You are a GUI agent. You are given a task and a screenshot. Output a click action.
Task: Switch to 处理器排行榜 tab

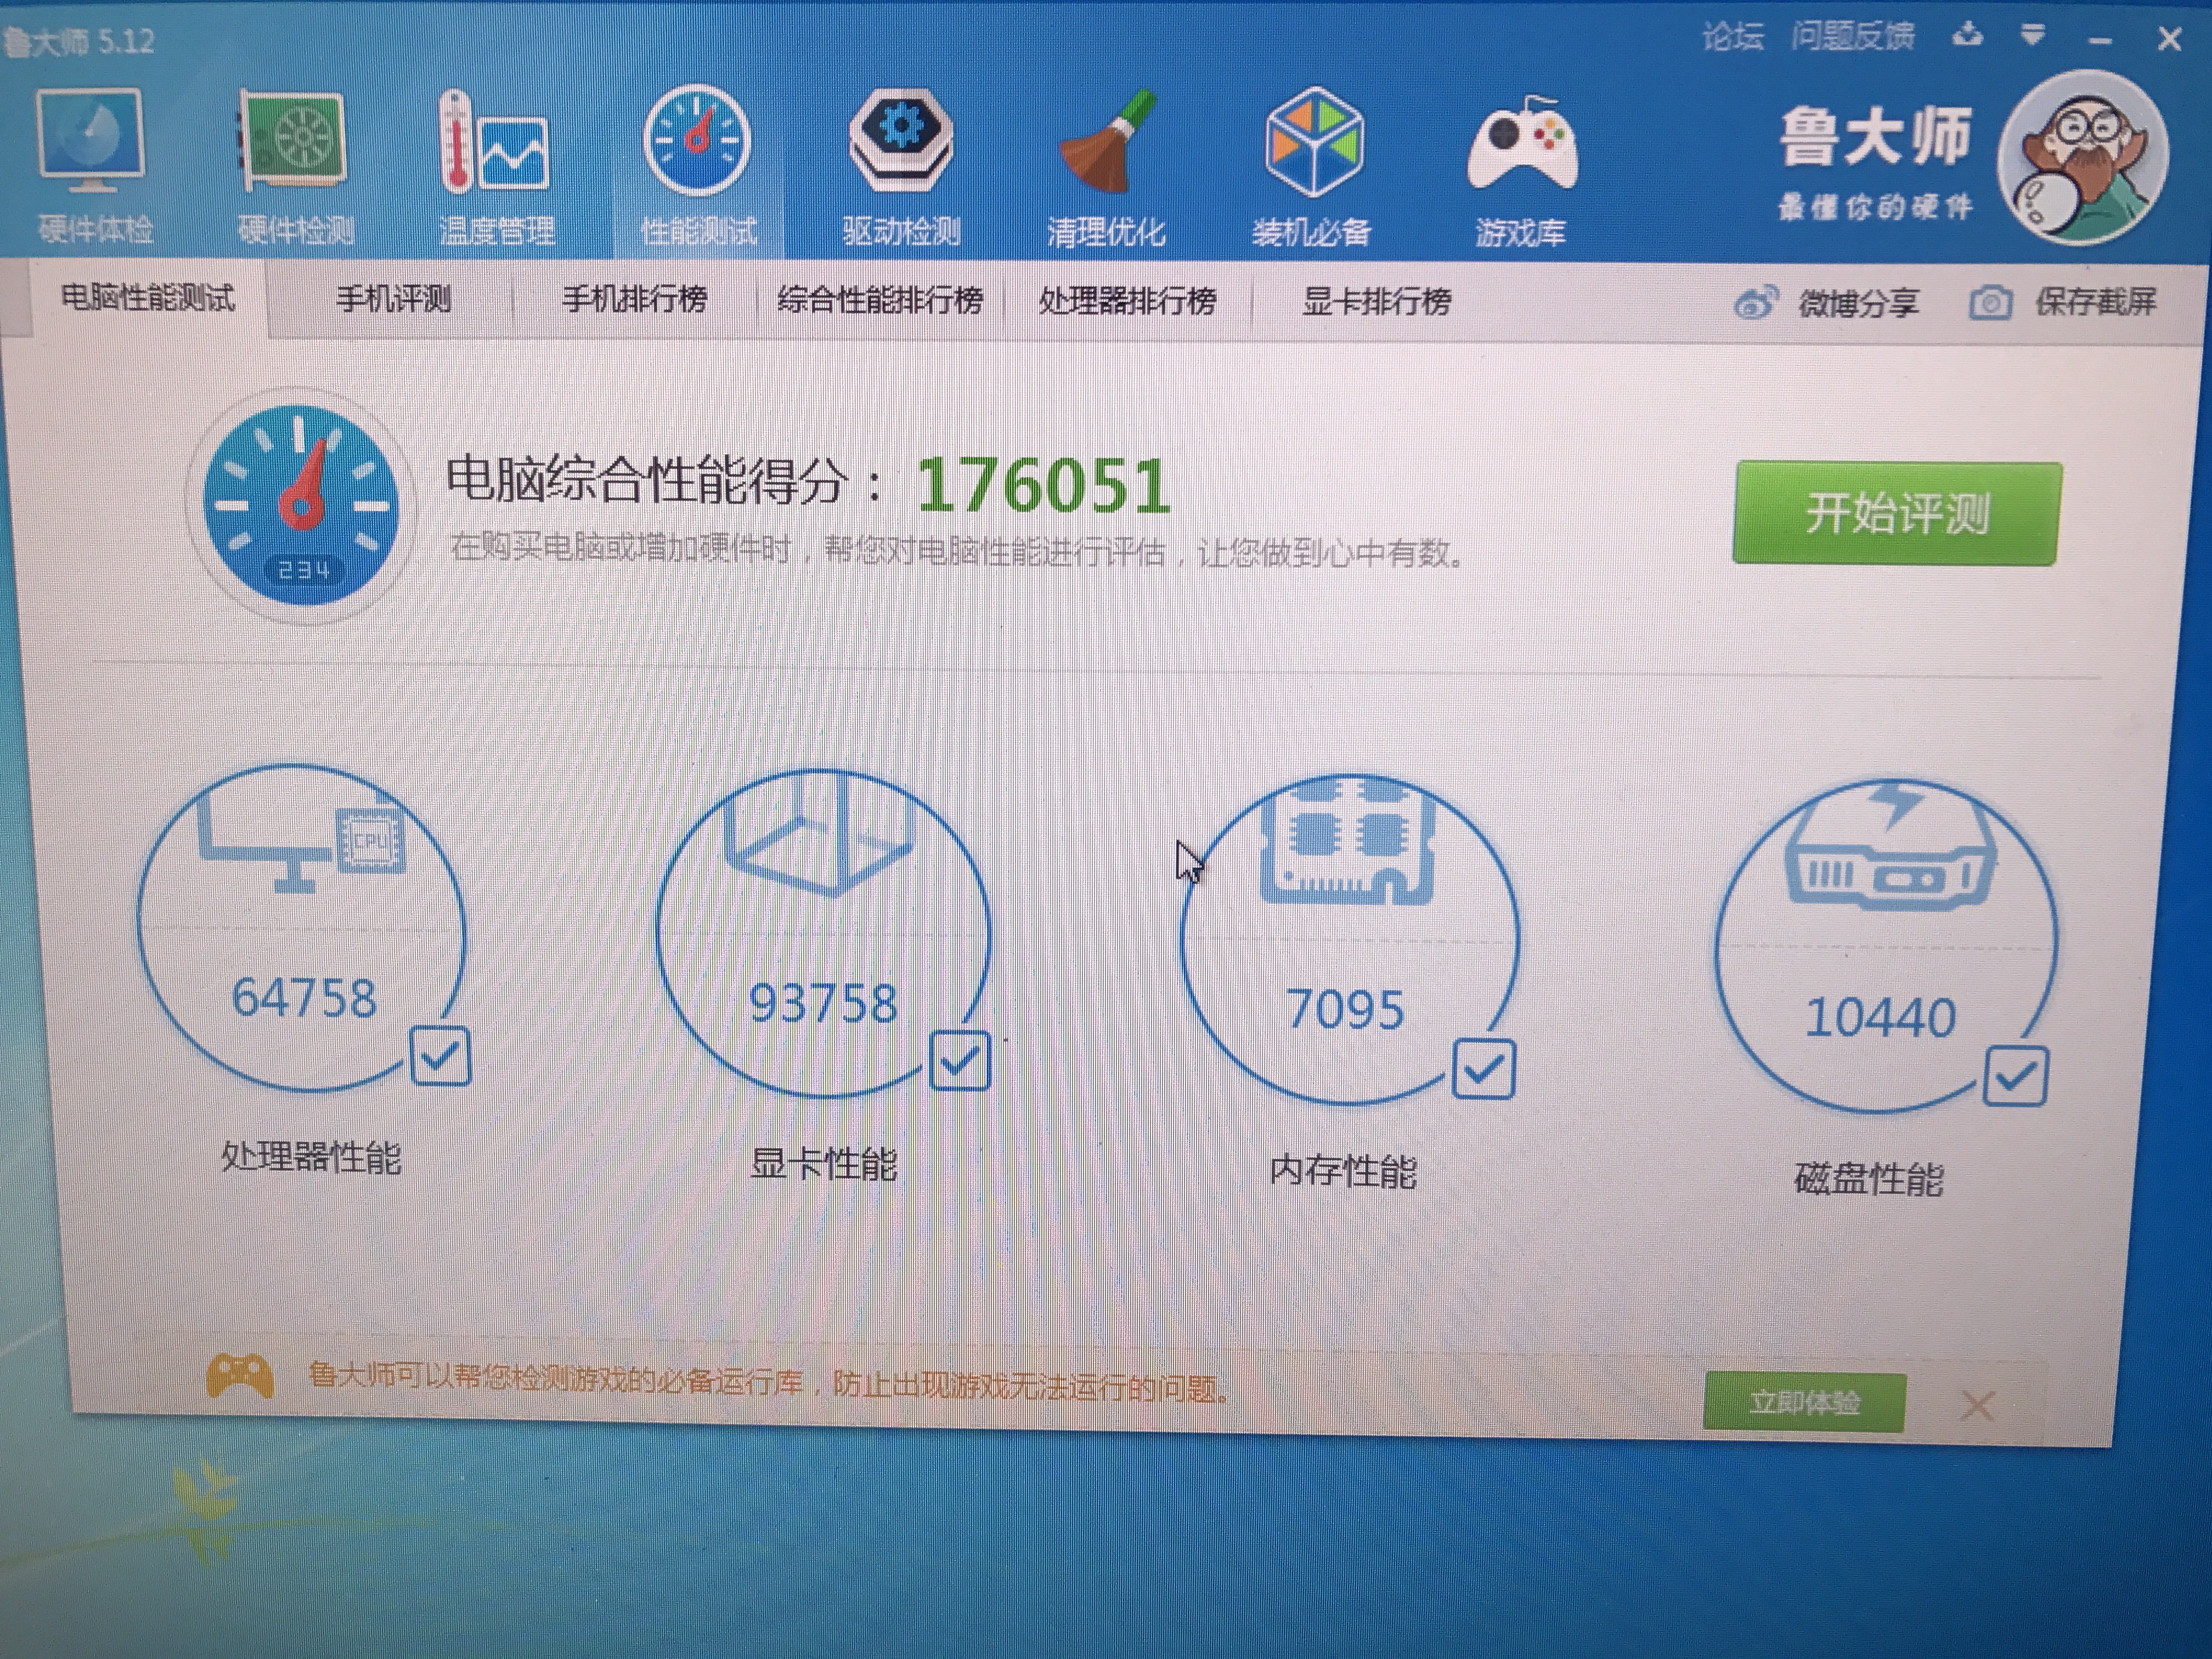(1127, 301)
